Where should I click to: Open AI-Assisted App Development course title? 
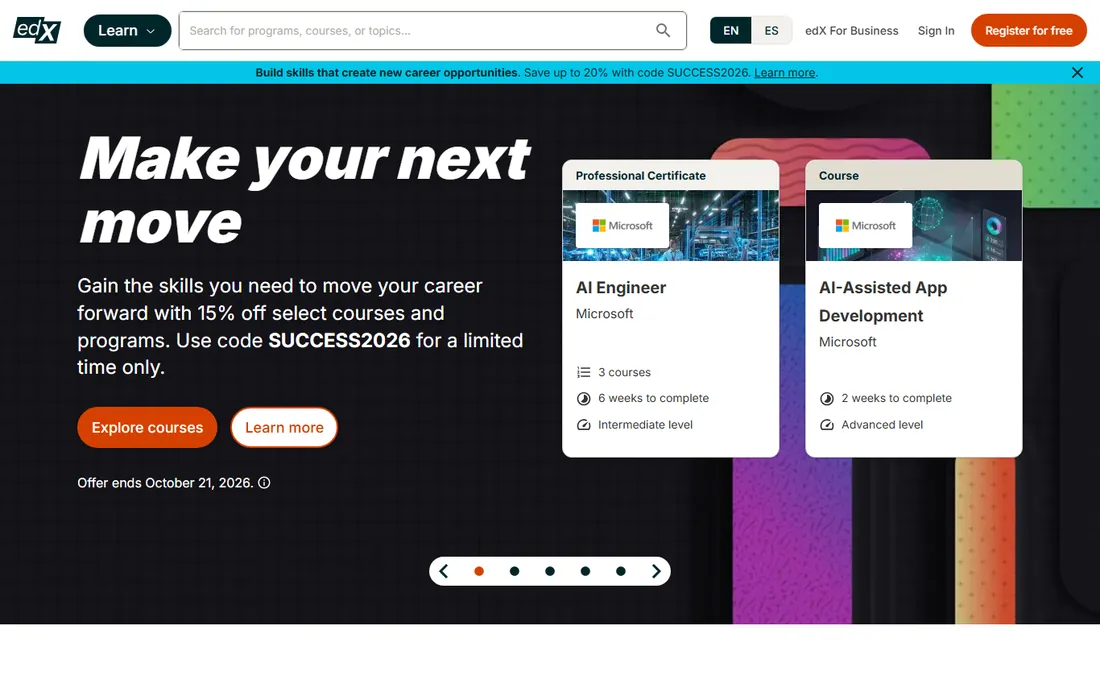coord(883,302)
